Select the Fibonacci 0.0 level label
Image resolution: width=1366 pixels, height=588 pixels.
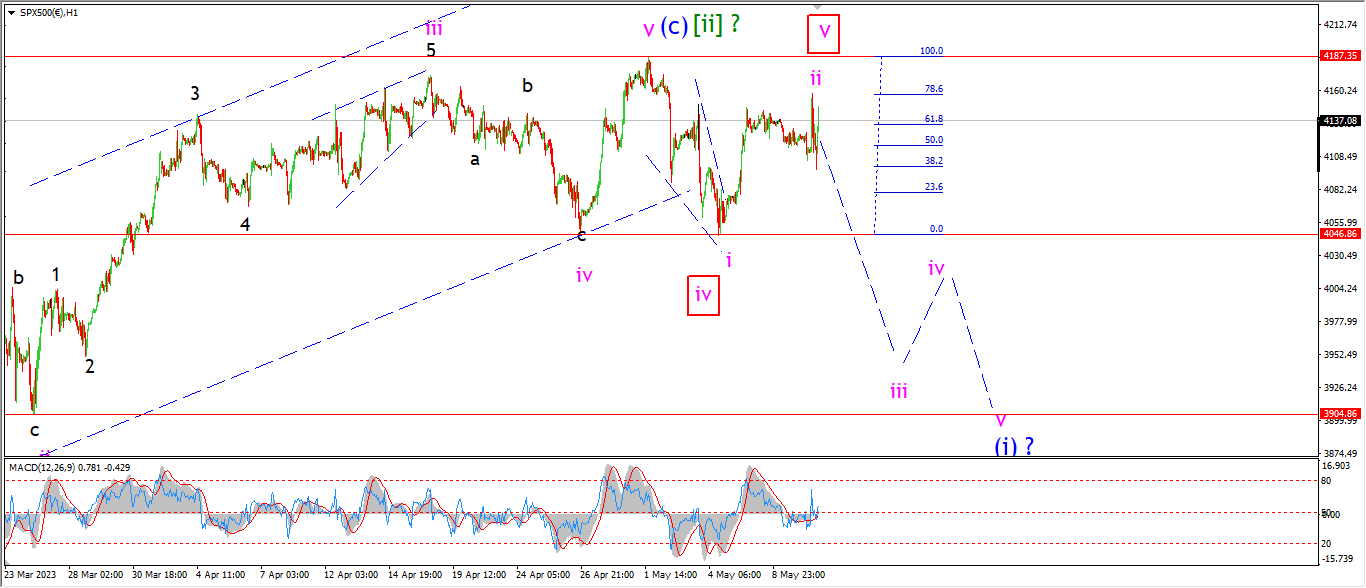click(x=936, y=229)
